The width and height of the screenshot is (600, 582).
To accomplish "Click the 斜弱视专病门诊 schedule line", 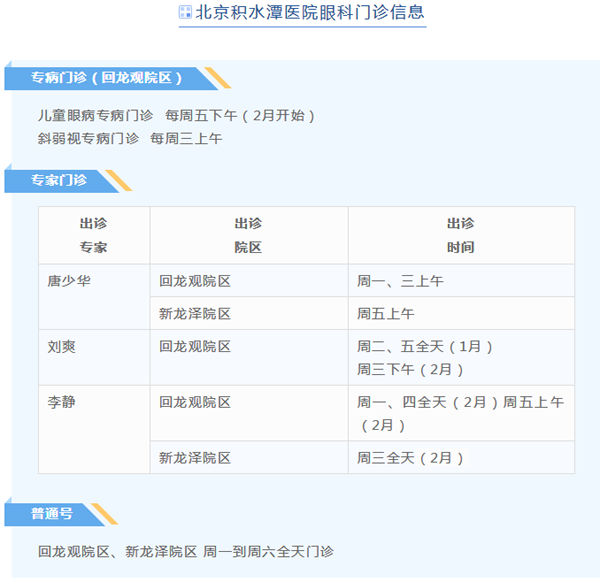I will [x=130, y=138].
